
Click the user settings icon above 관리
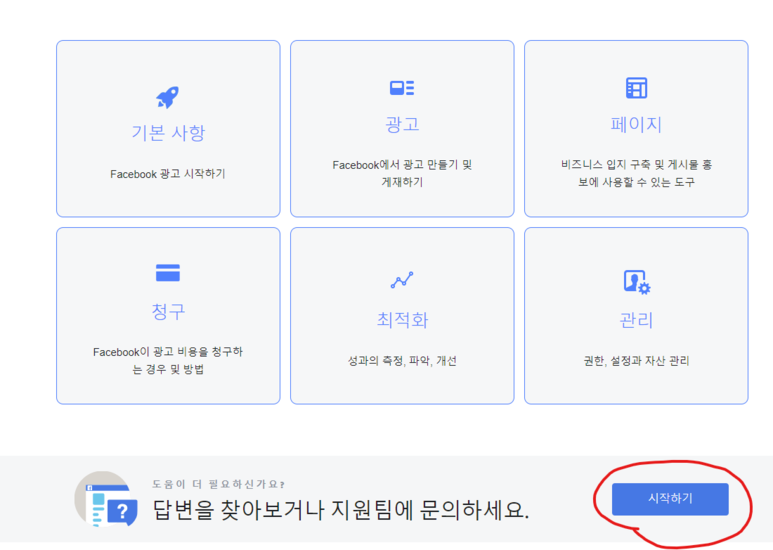coord(637,282)
